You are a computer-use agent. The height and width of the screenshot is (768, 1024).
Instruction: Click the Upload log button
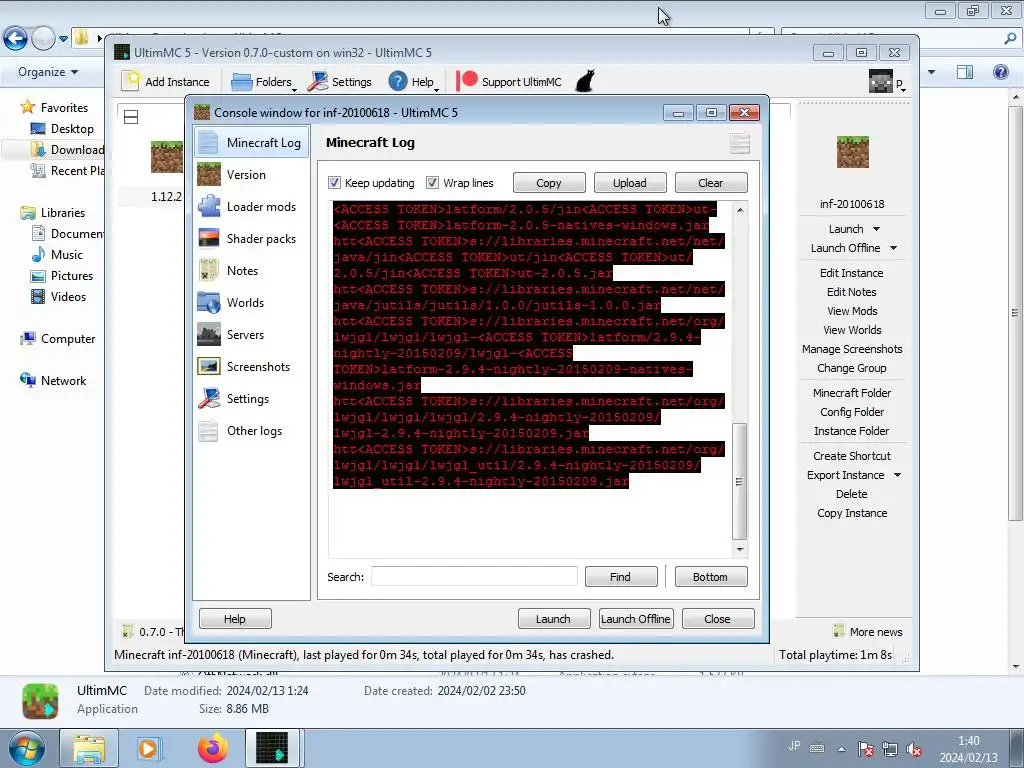[x=630, y=183]
